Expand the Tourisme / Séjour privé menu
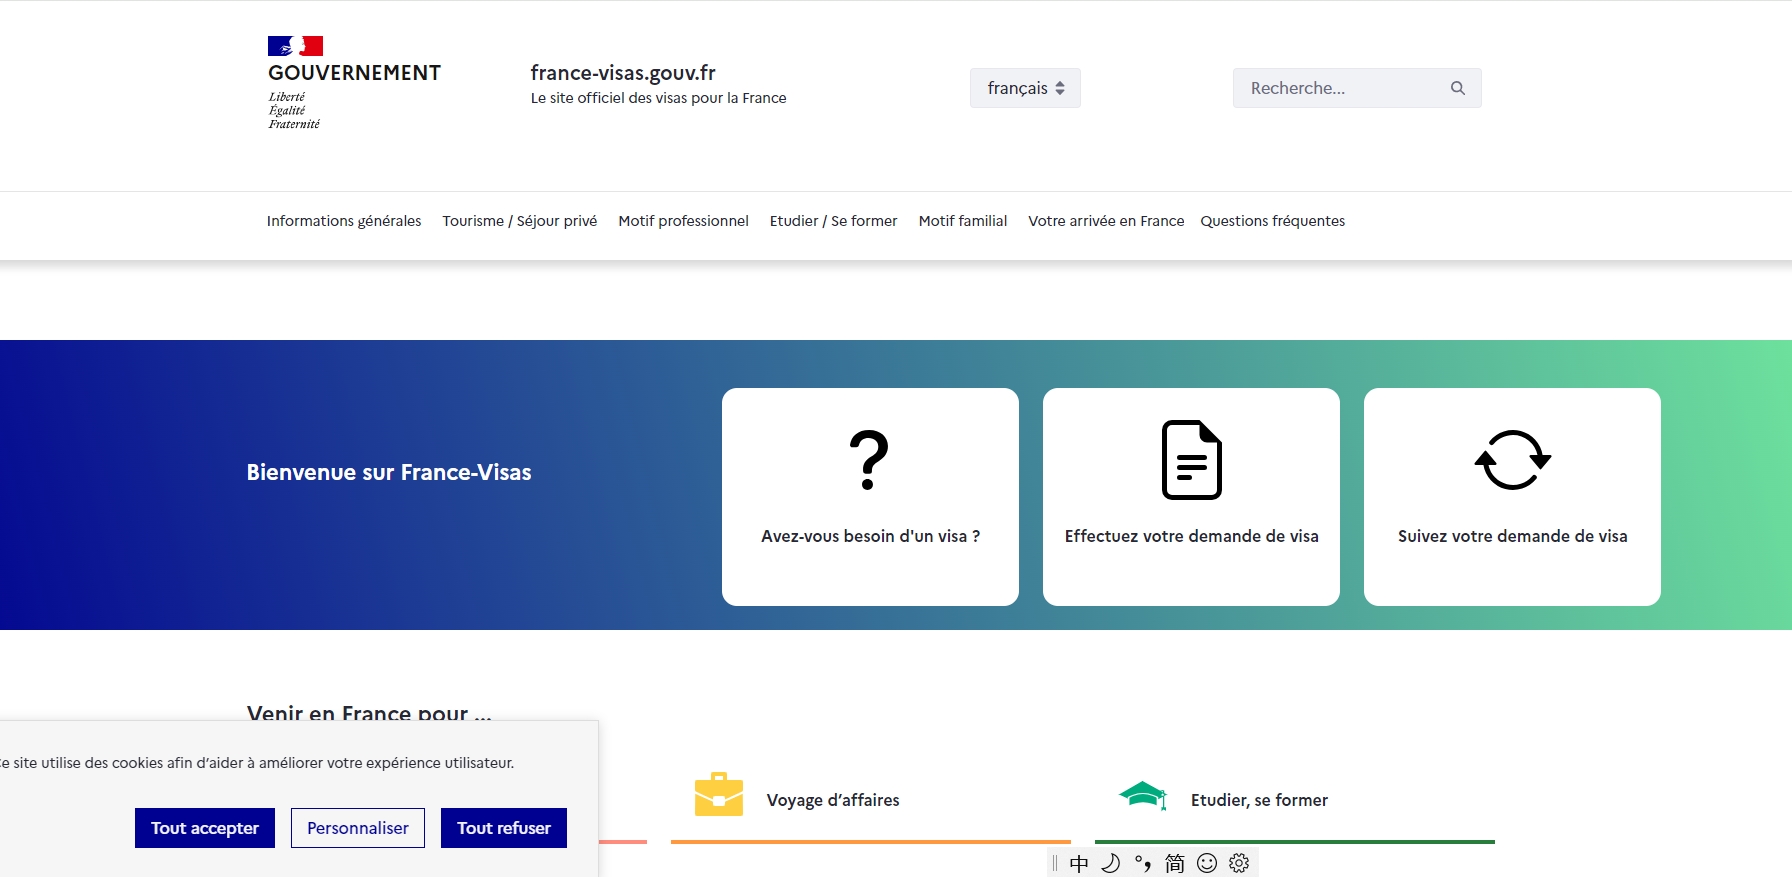Screen dimensions: 1792x877 [519, 221]
